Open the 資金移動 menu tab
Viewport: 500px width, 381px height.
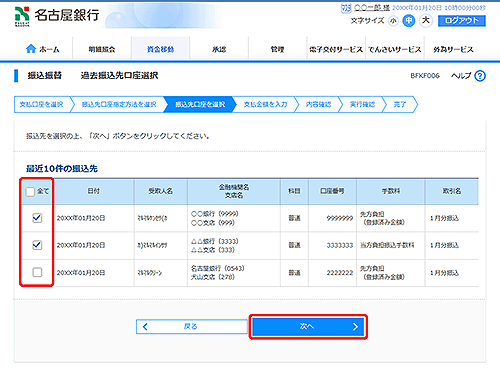click(x=160, y=49)
